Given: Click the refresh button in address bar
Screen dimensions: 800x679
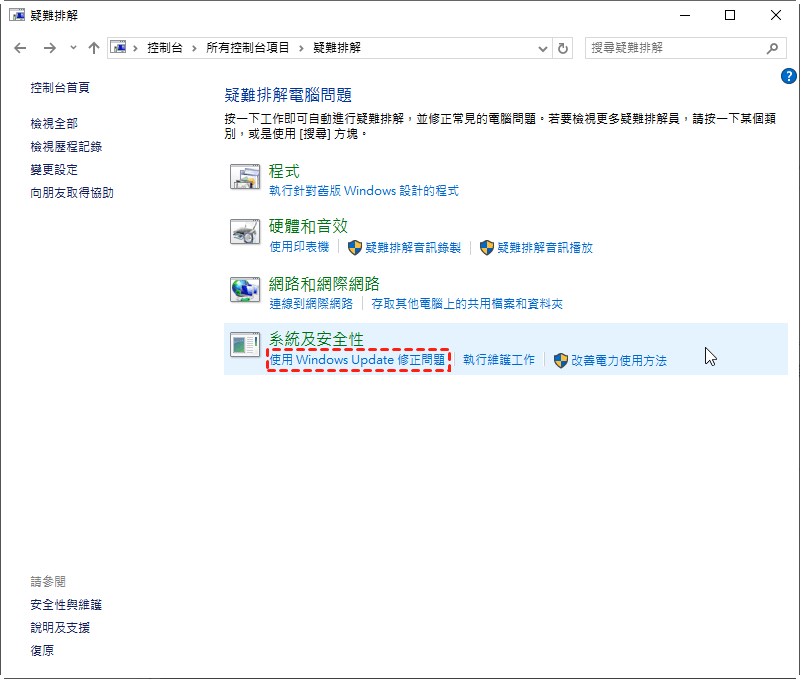Looking at the screenshot, I should 563,48.
